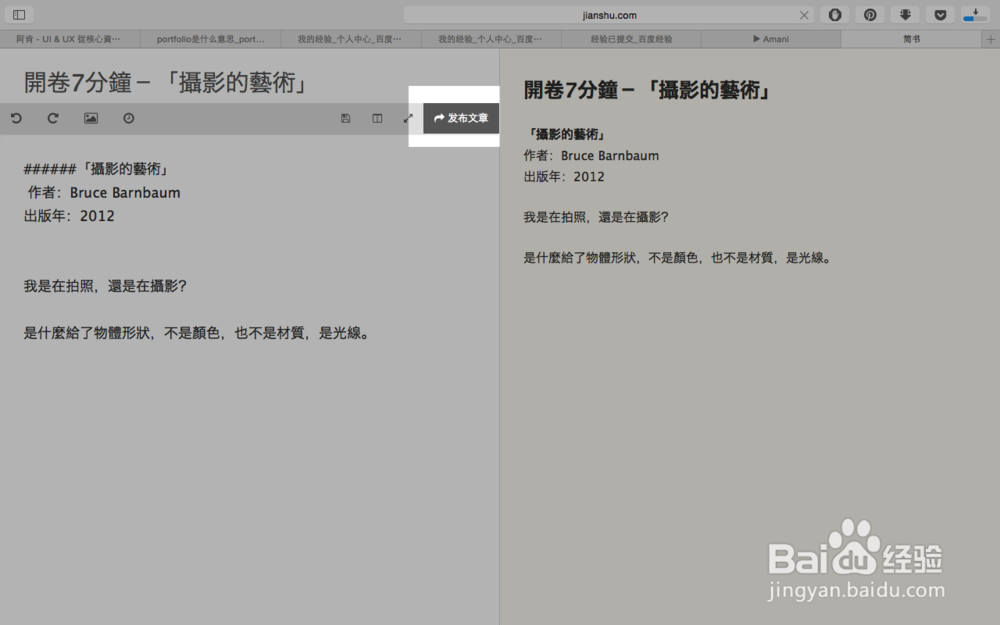Expand the Amani bookmarks folder tab
This screenshot has height=625, width=1000.
(773, 38)
